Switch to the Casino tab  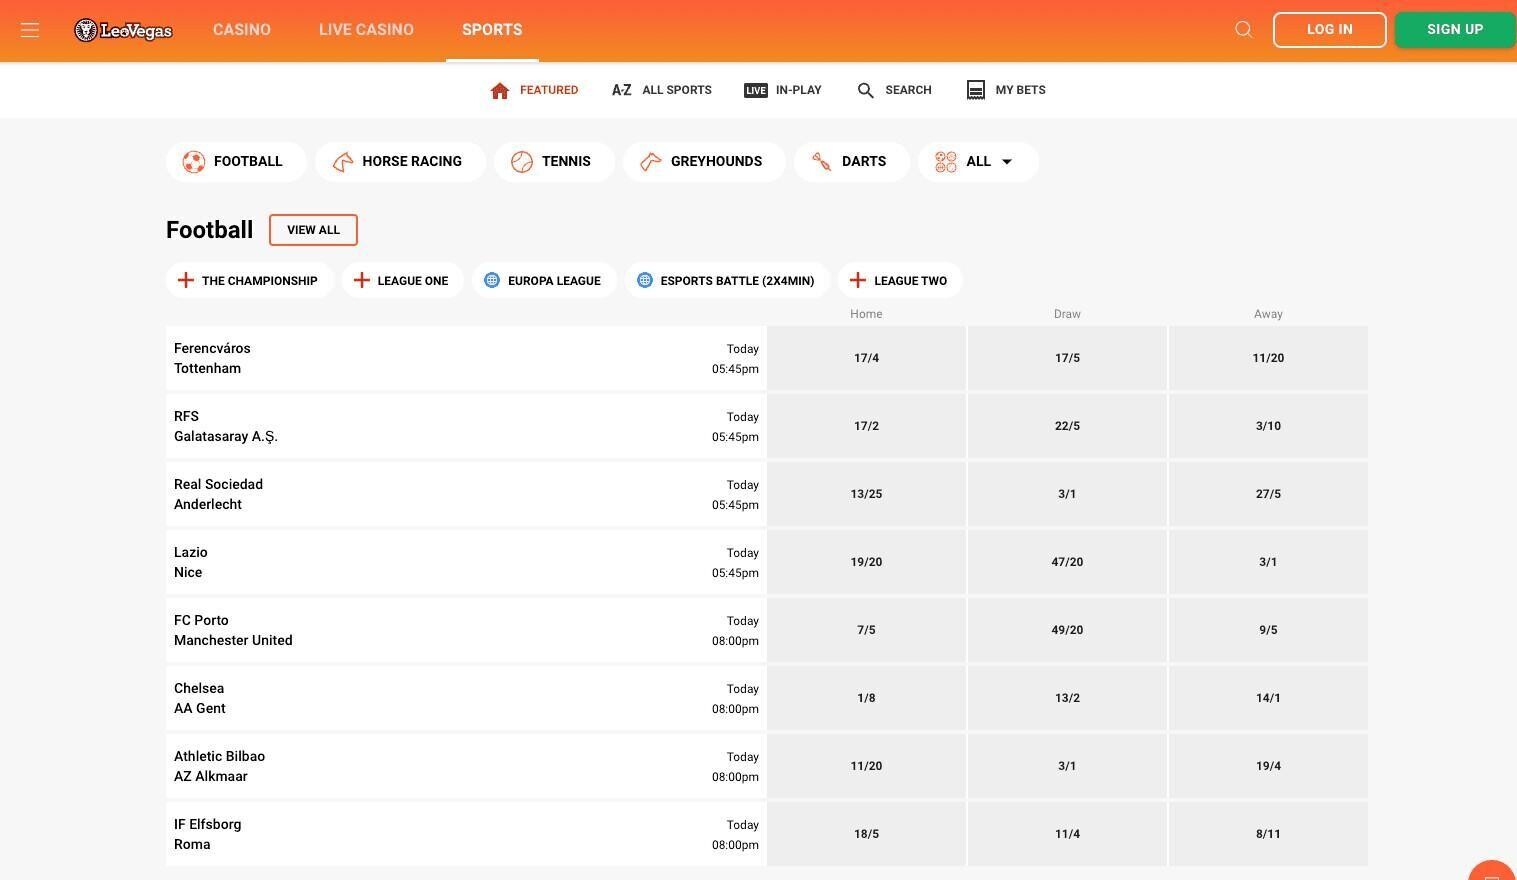242,30
